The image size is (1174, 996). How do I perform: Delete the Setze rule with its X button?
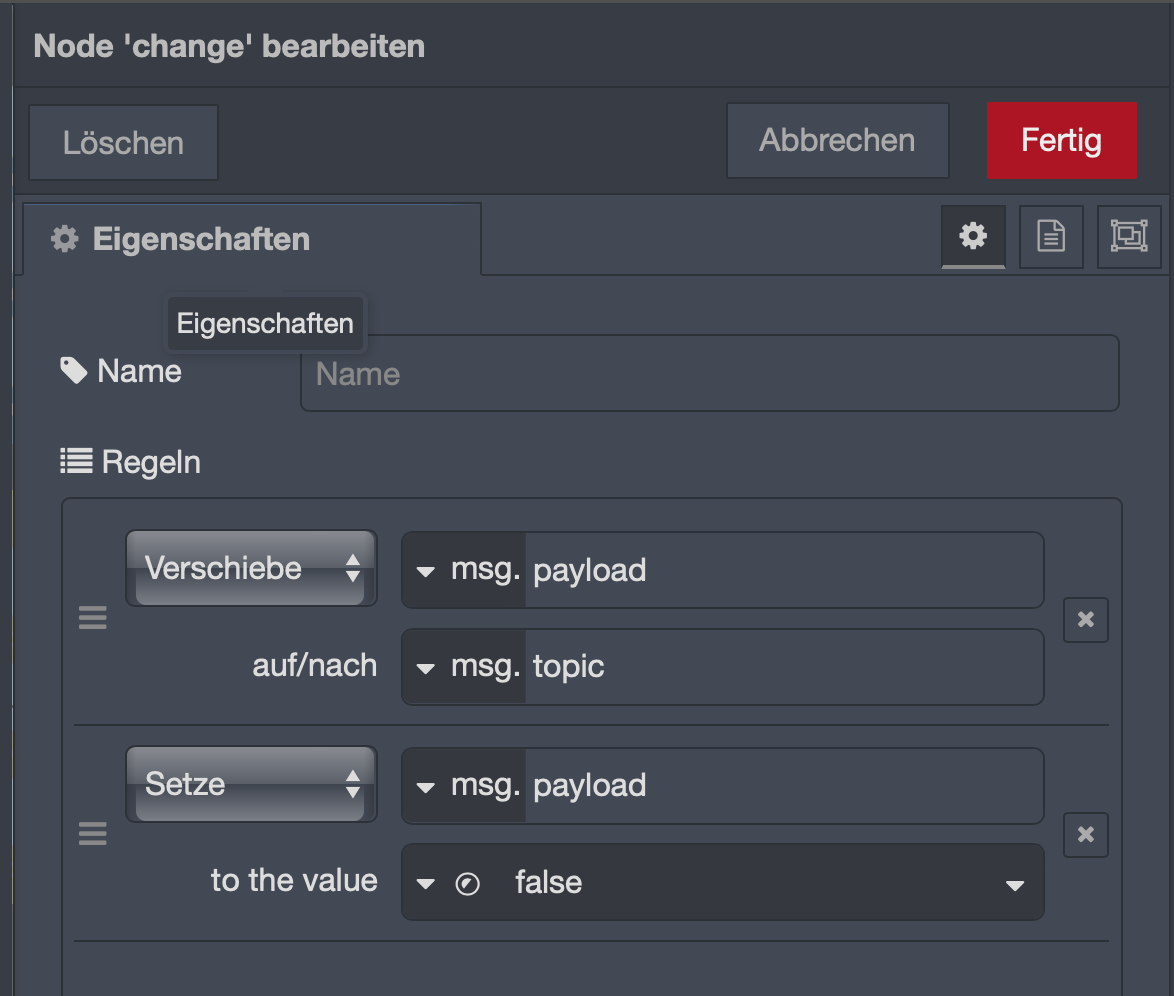pos(1086,834)
